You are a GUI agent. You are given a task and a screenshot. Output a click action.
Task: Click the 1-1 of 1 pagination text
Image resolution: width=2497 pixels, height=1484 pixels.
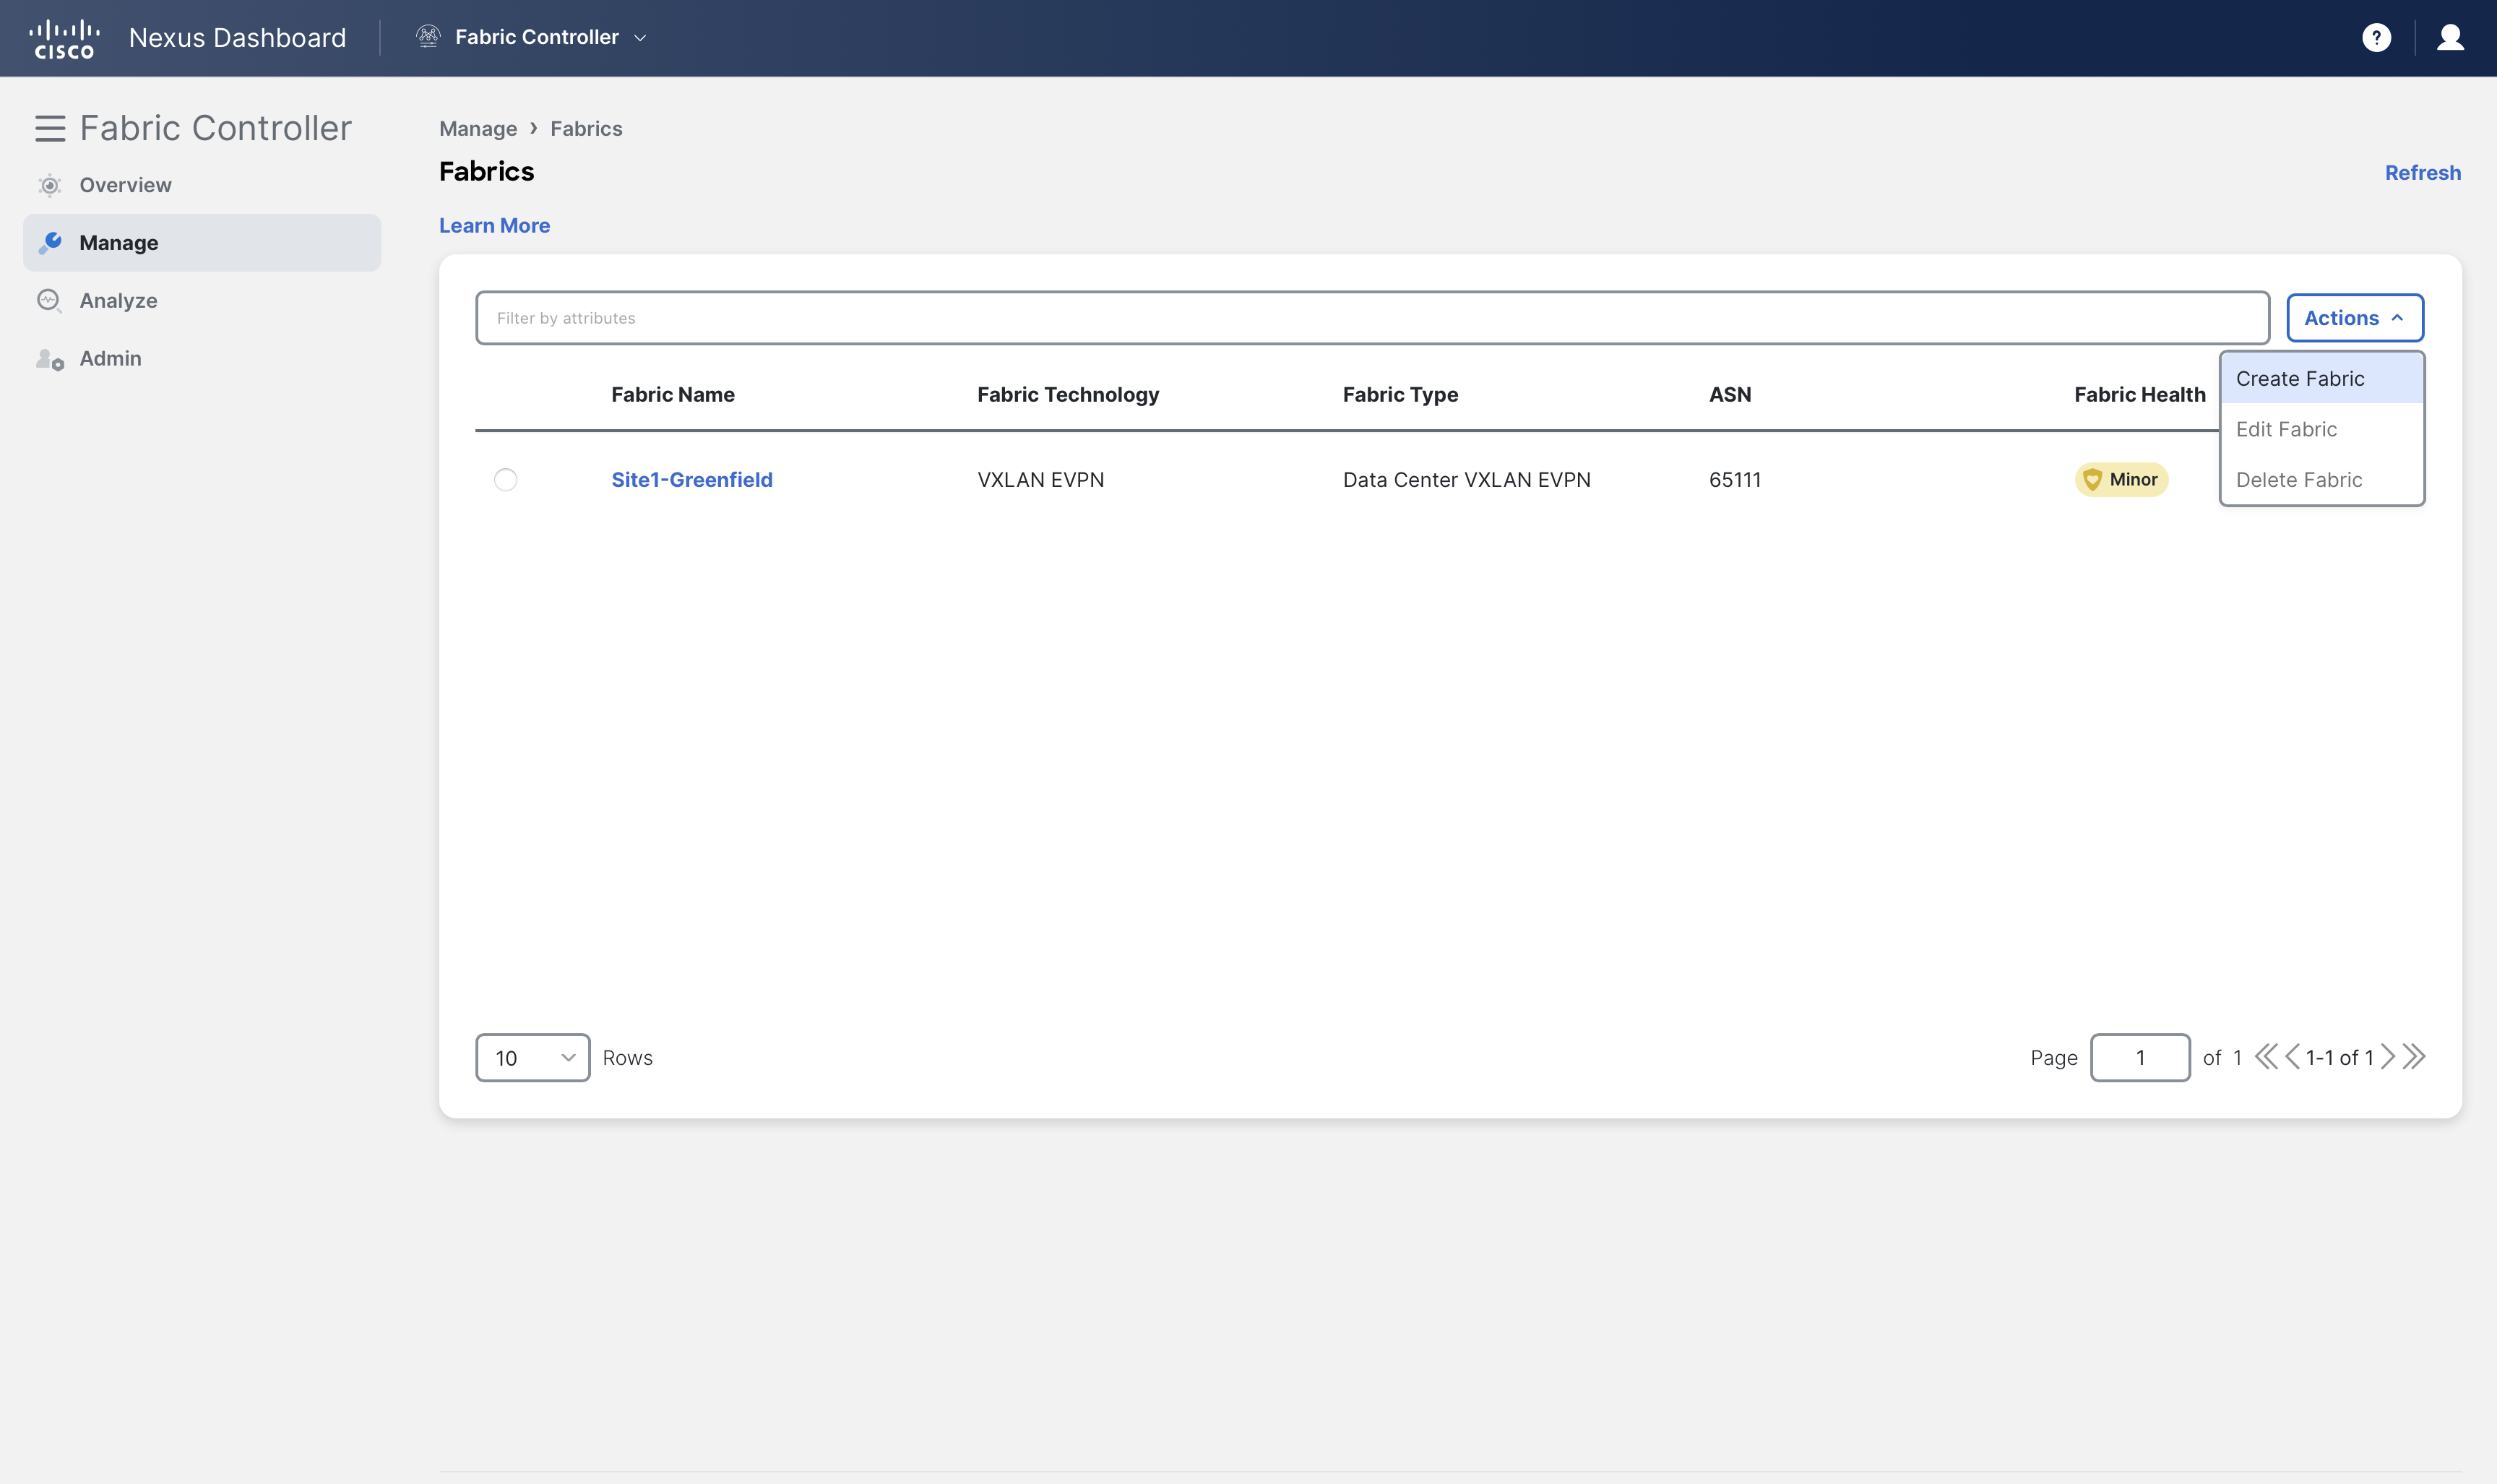[2339, 1058]
